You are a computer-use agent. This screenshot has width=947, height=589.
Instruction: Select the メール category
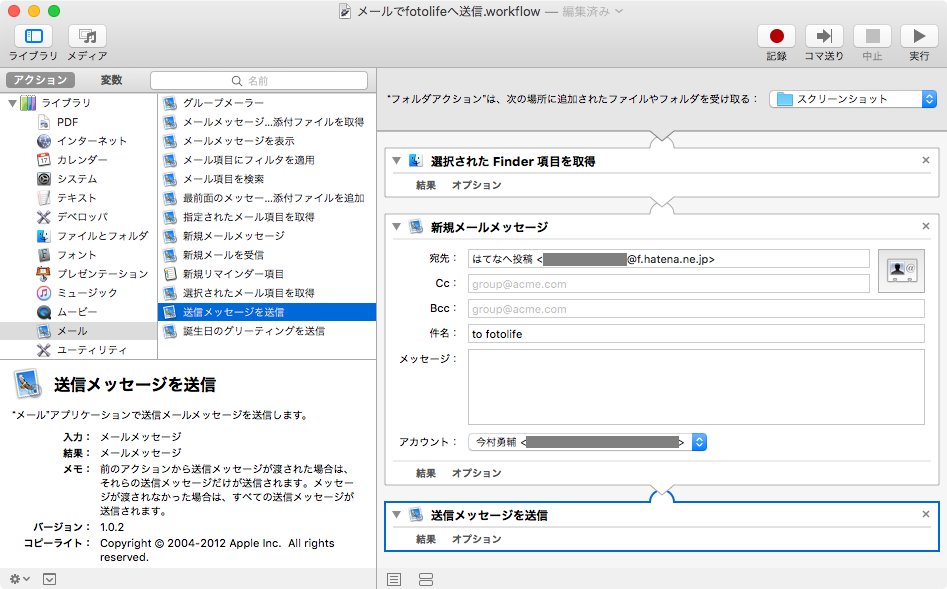pyautogui.click(x=79, y=331)
